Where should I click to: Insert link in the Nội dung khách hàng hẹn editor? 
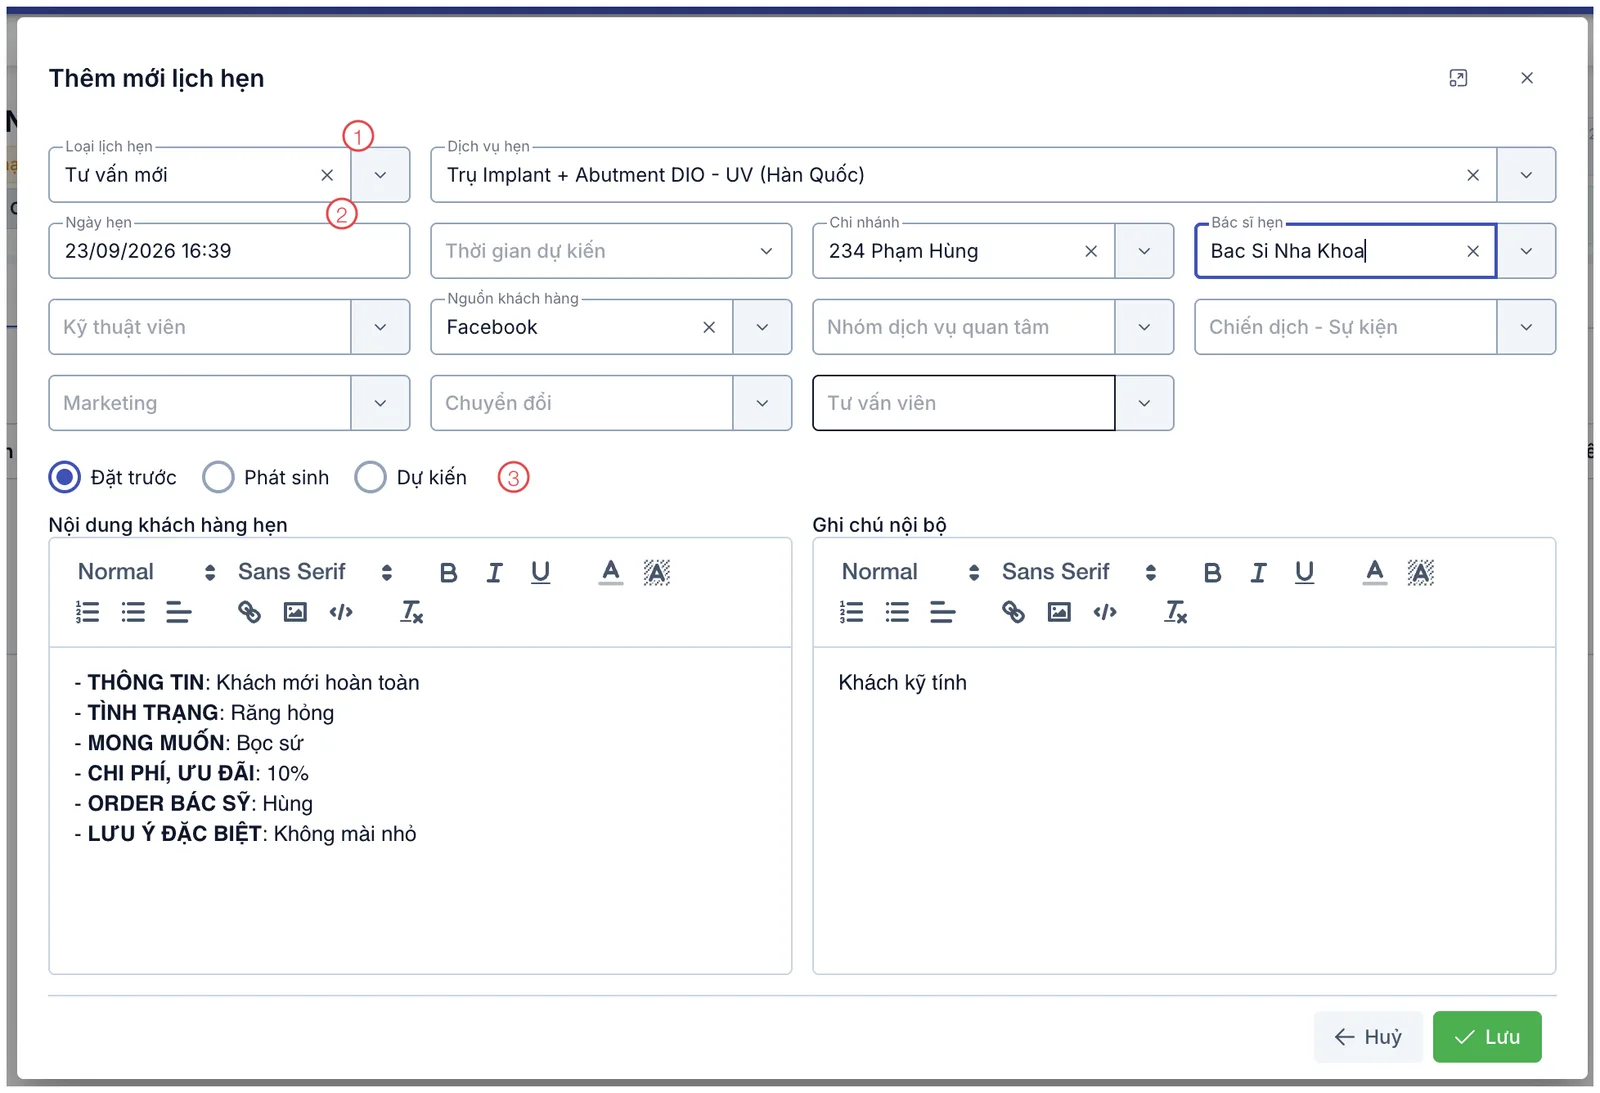click(249, 612)
